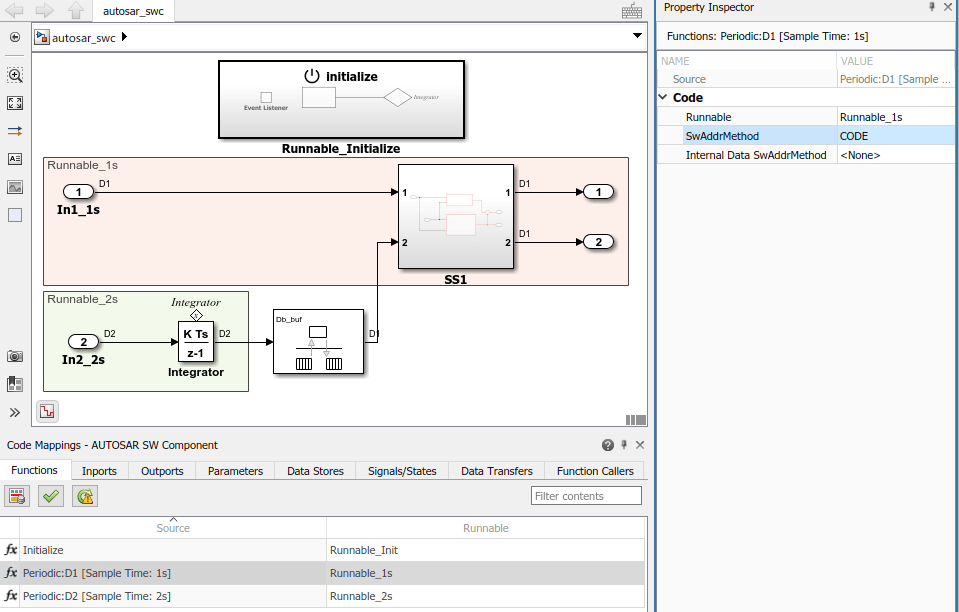The width and height of the screenshot is (959, 612).
Task: Open the Code Mappings help icon
Action: click(607, 445)
